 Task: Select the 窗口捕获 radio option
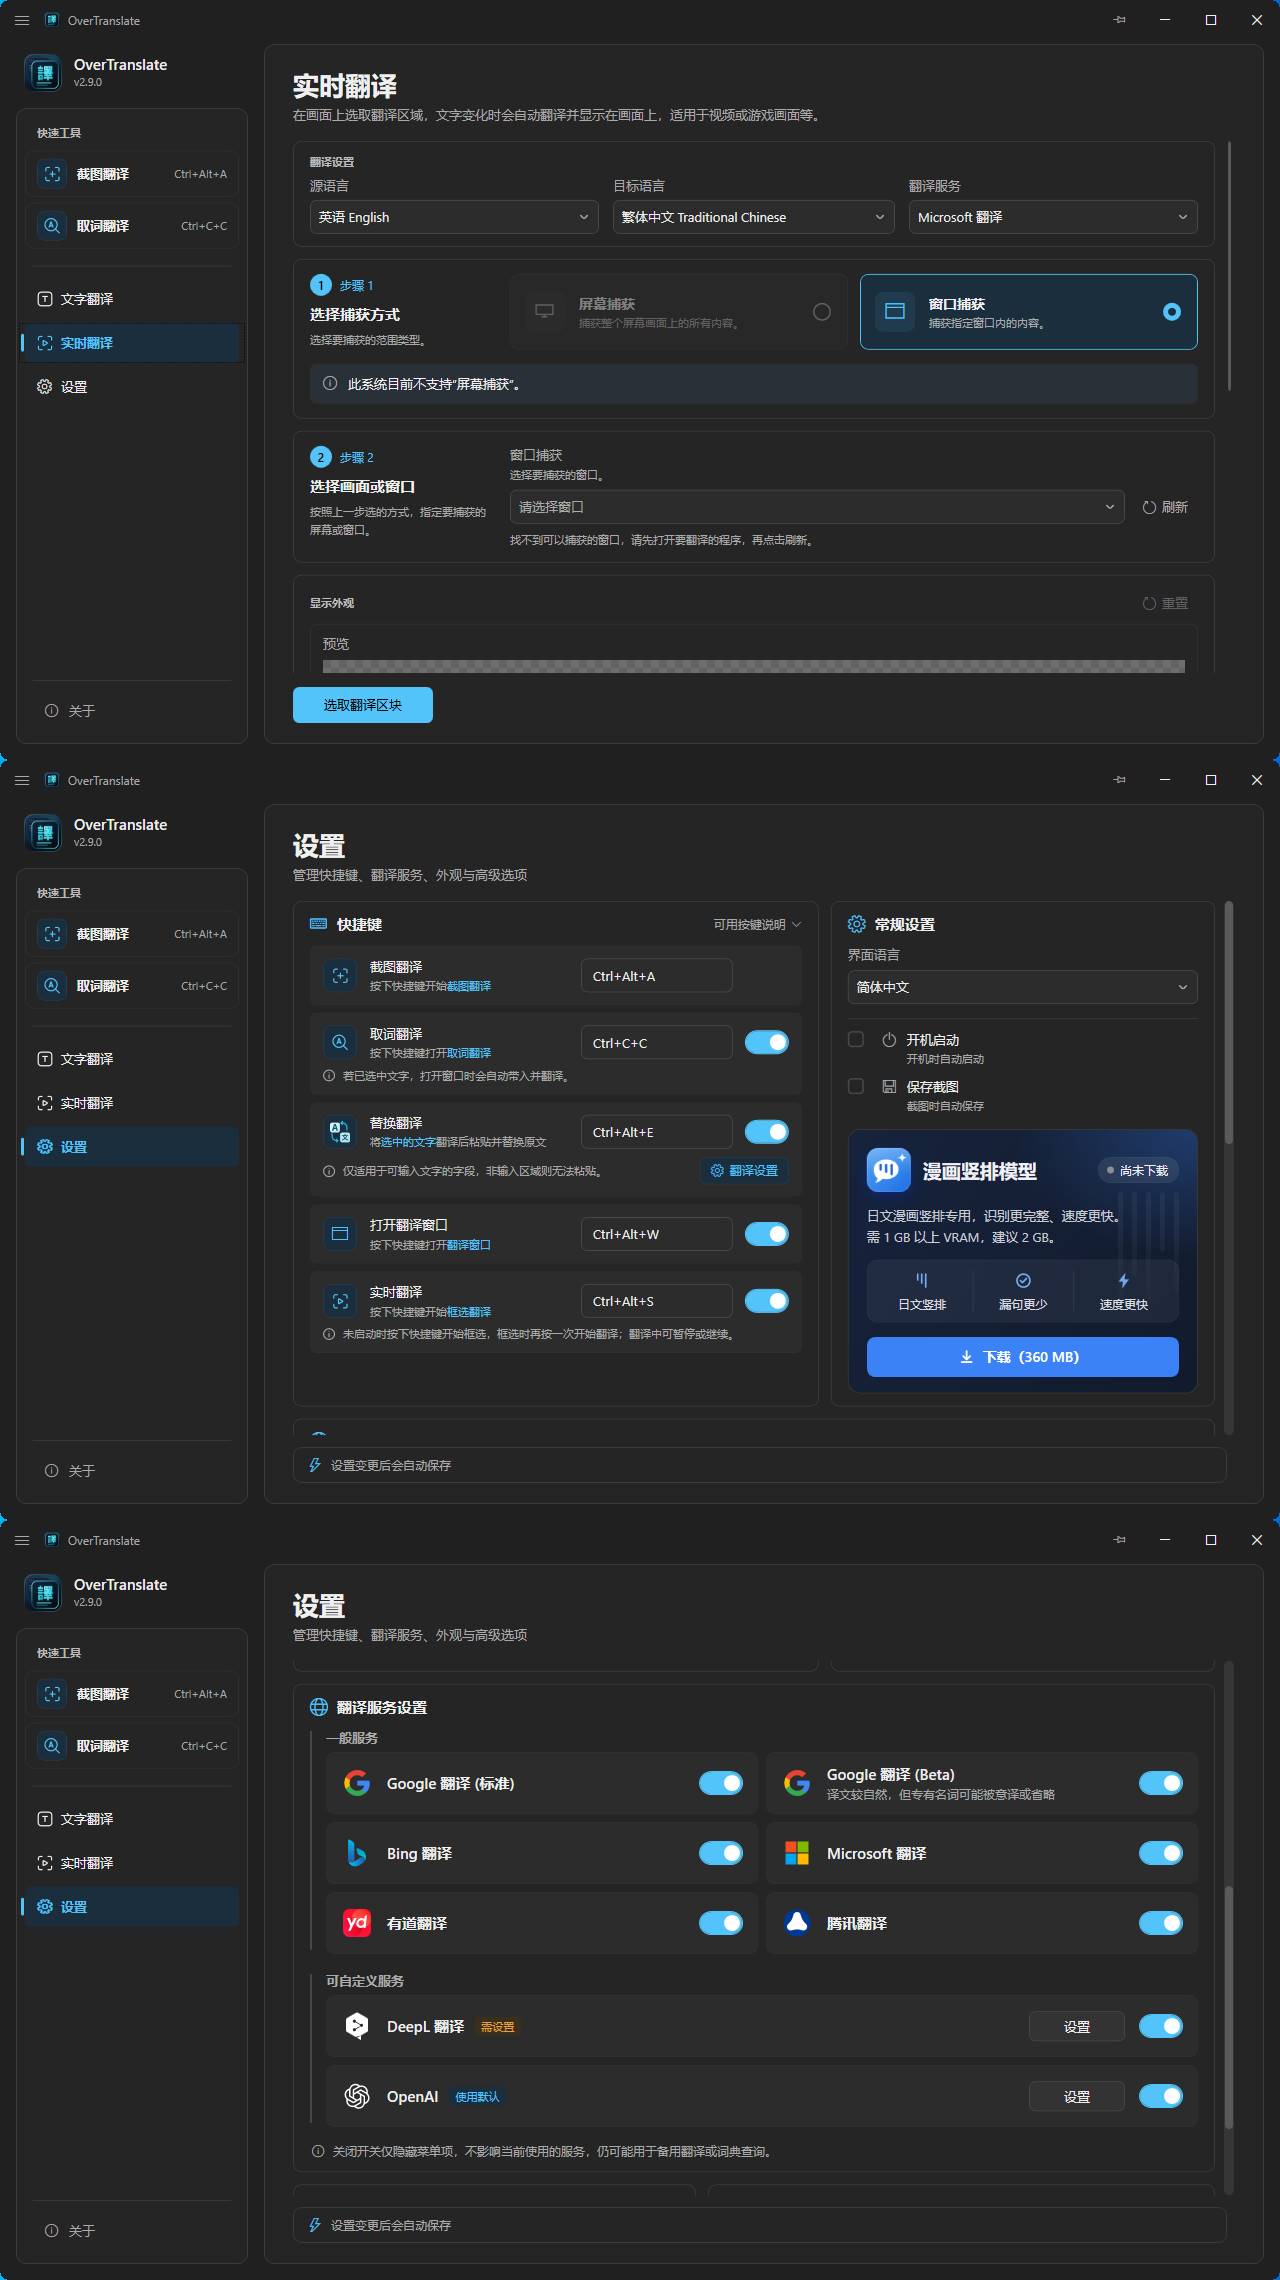[x=1172, y=312]
